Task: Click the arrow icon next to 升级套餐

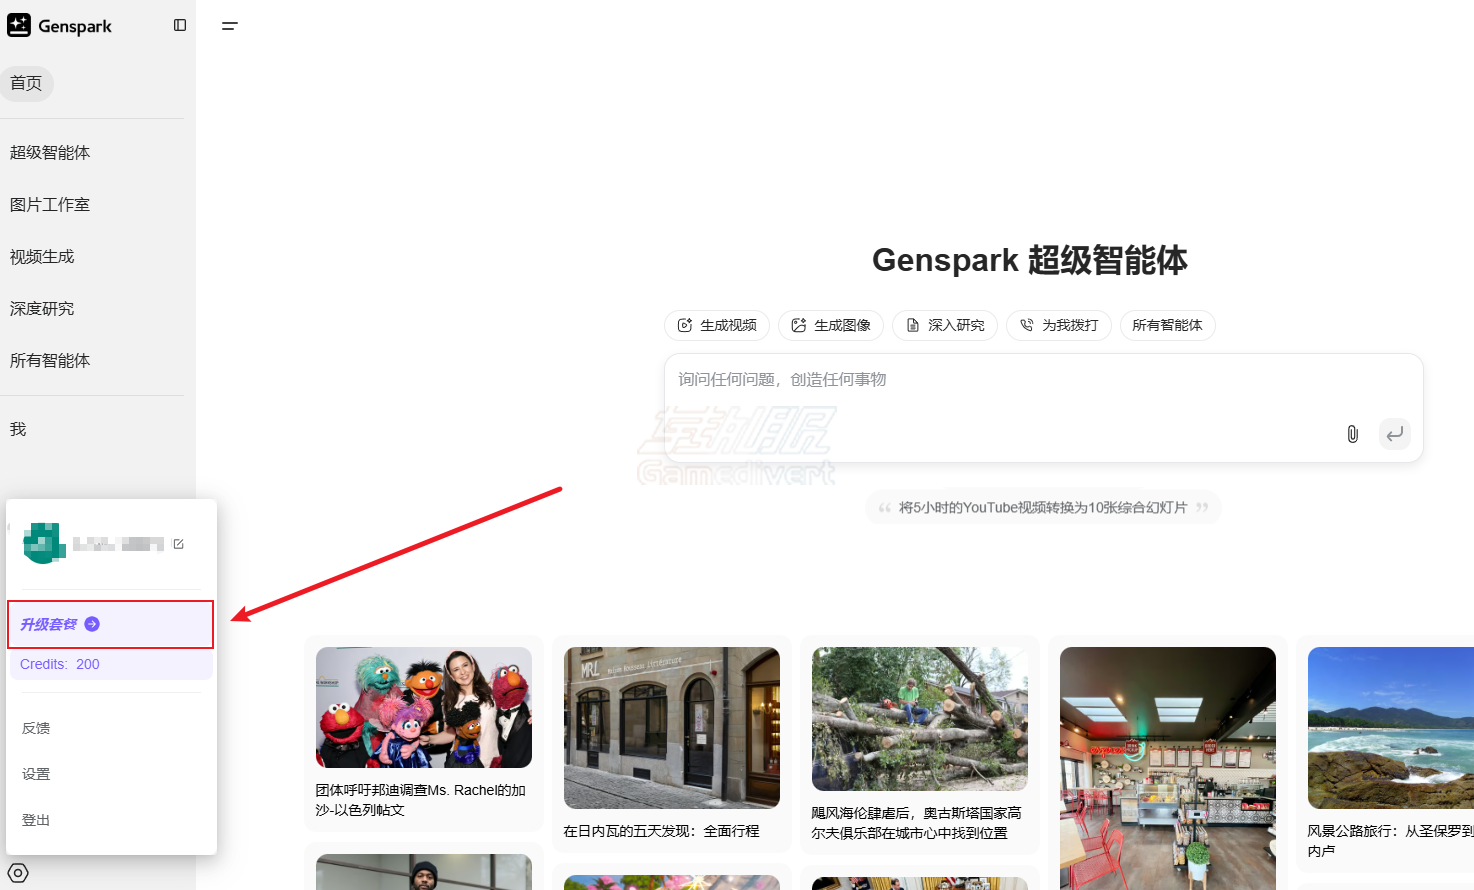Action: tap(92, 624)
